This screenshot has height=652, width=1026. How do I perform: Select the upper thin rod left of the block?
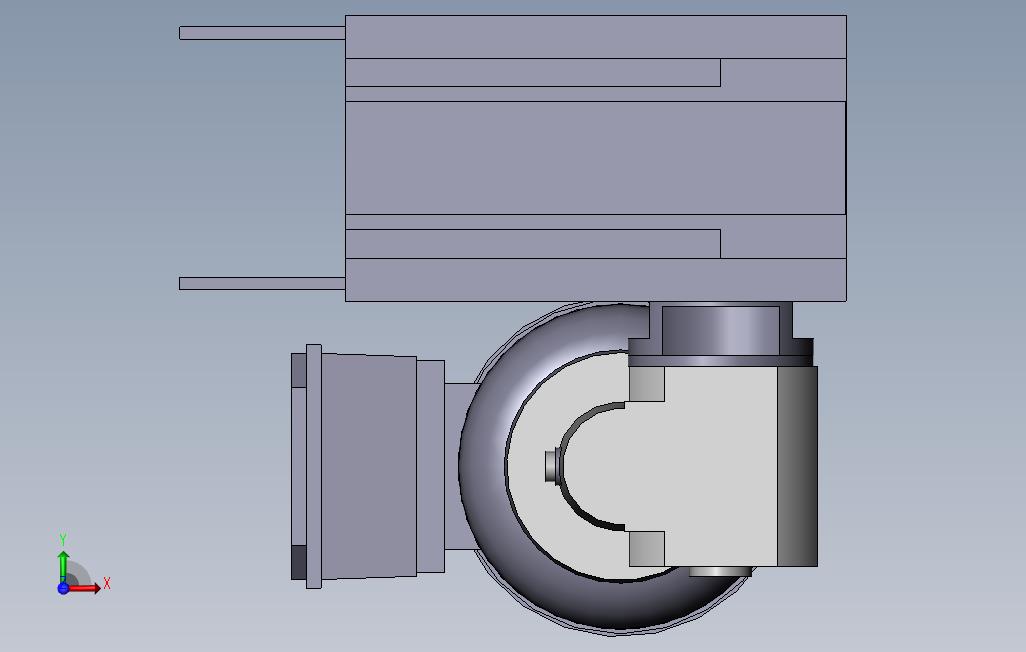point(262,33)
